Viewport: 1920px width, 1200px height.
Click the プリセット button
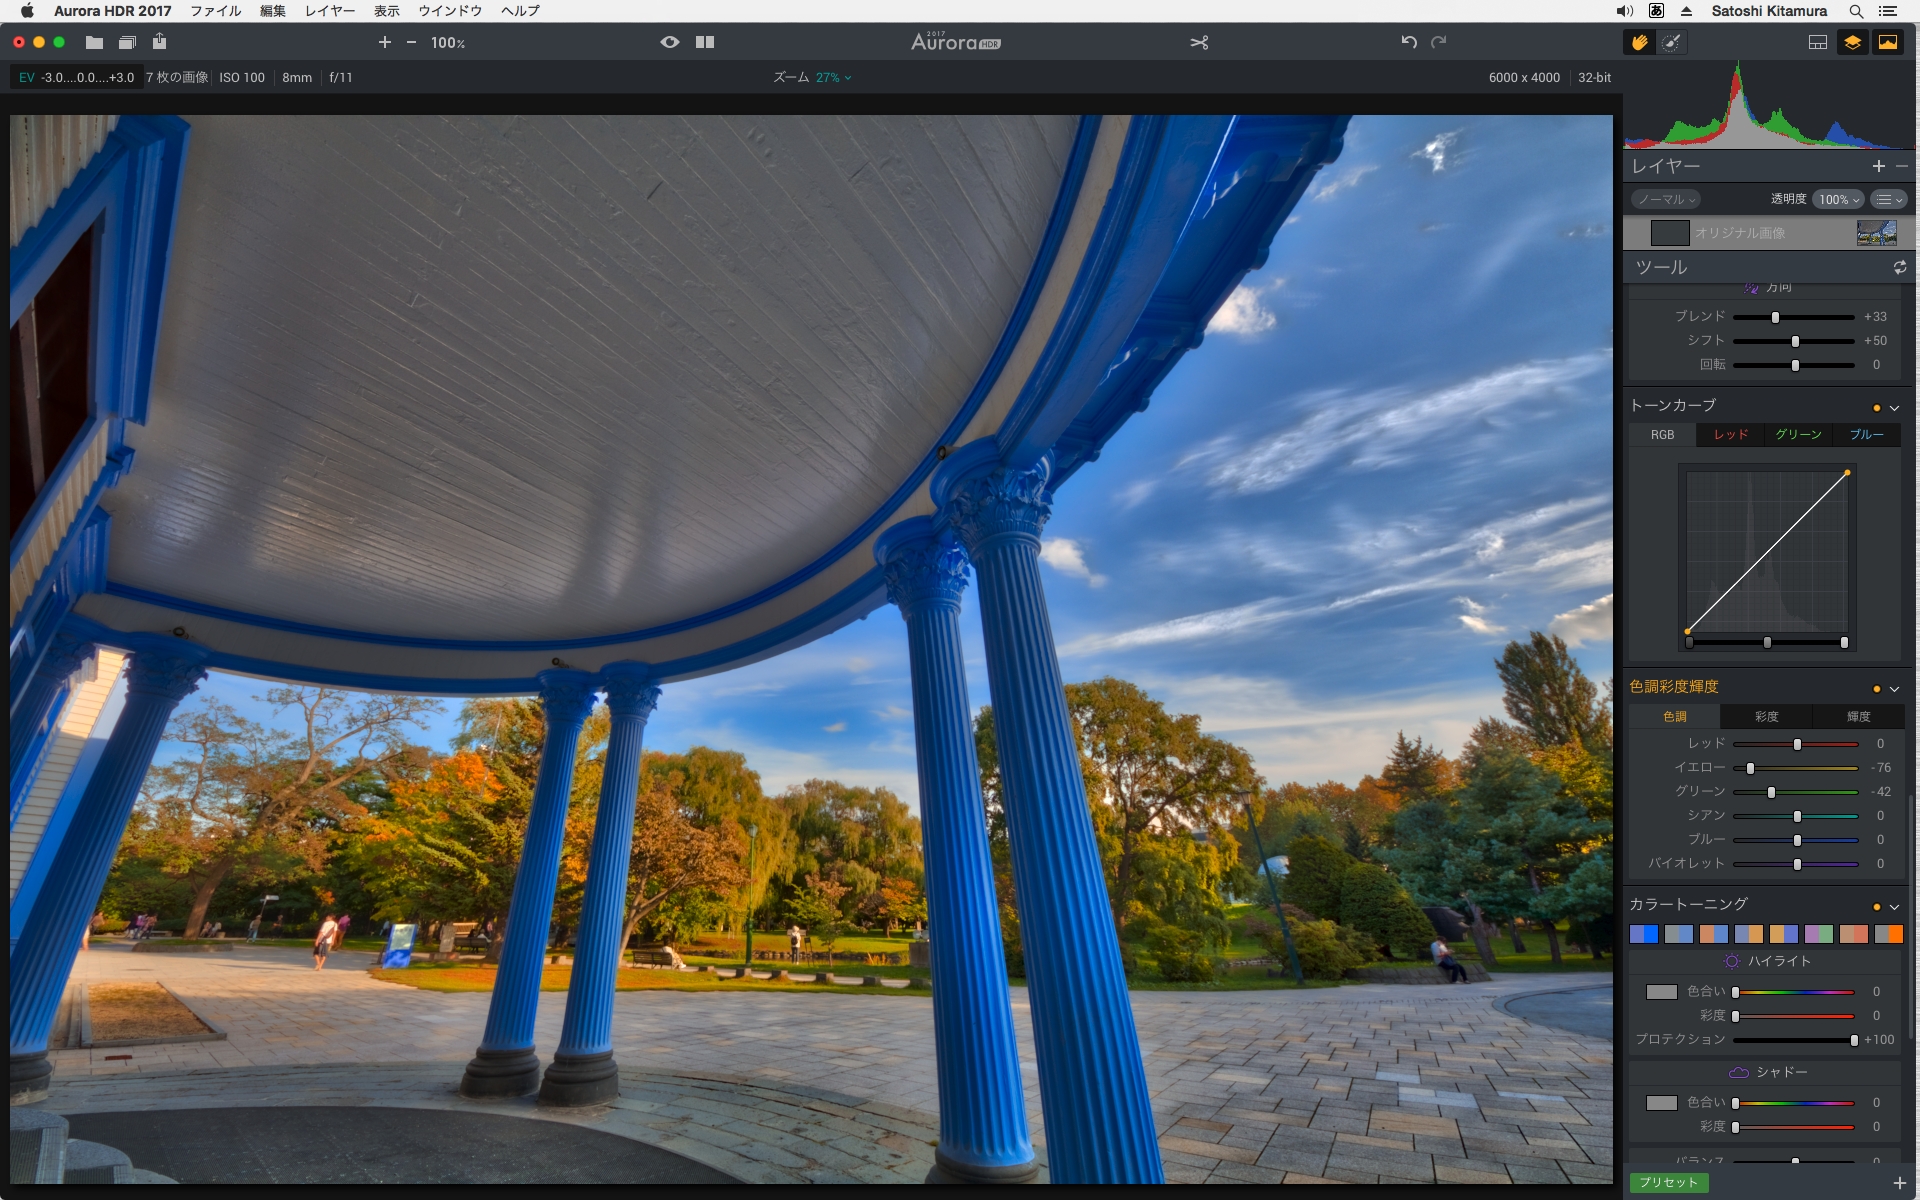coord(1668,1182)
